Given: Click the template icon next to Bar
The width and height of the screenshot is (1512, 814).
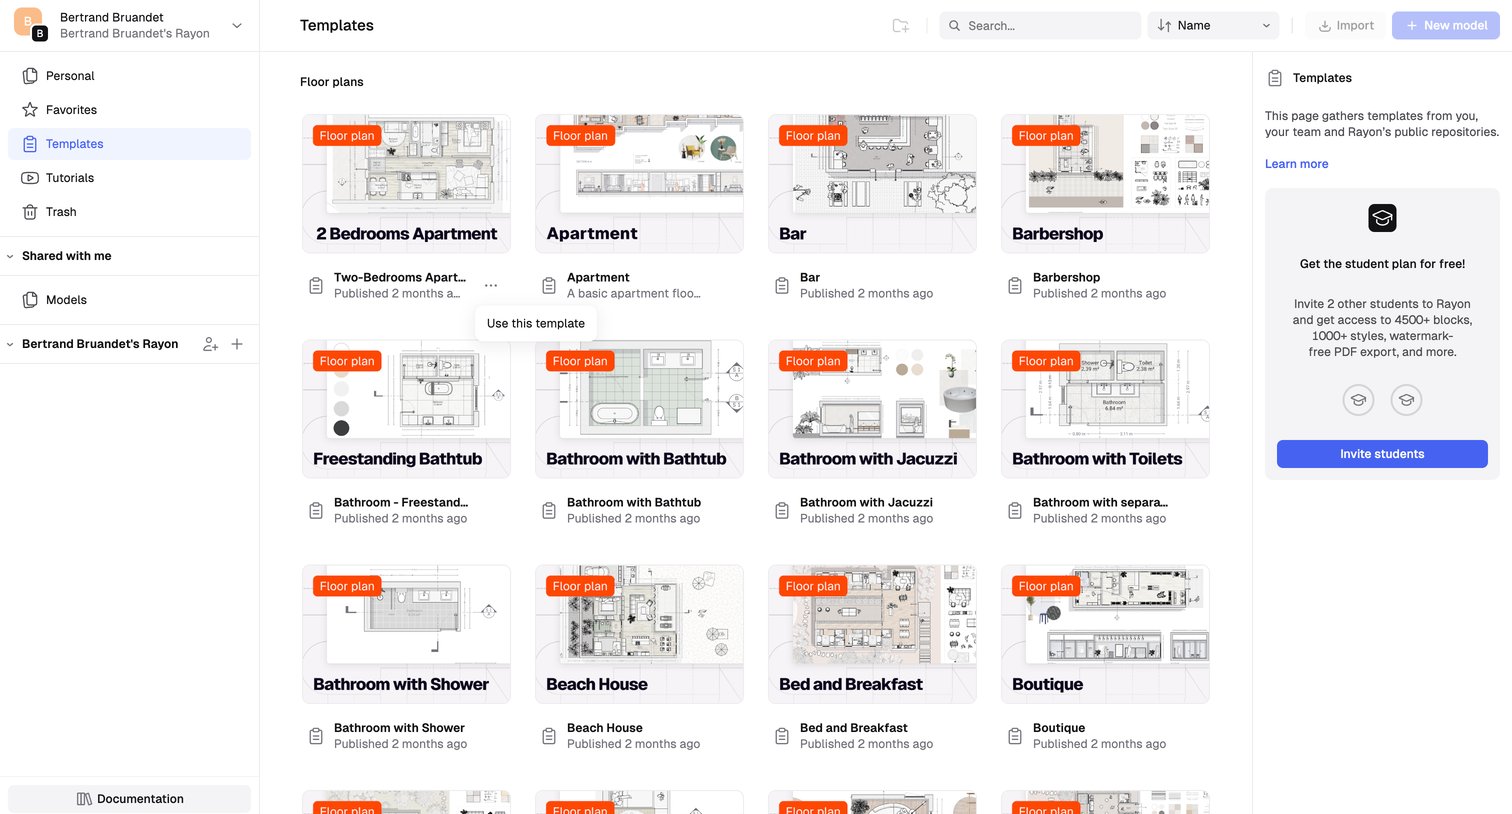Looking at the screenshot, I should (782, 286).
